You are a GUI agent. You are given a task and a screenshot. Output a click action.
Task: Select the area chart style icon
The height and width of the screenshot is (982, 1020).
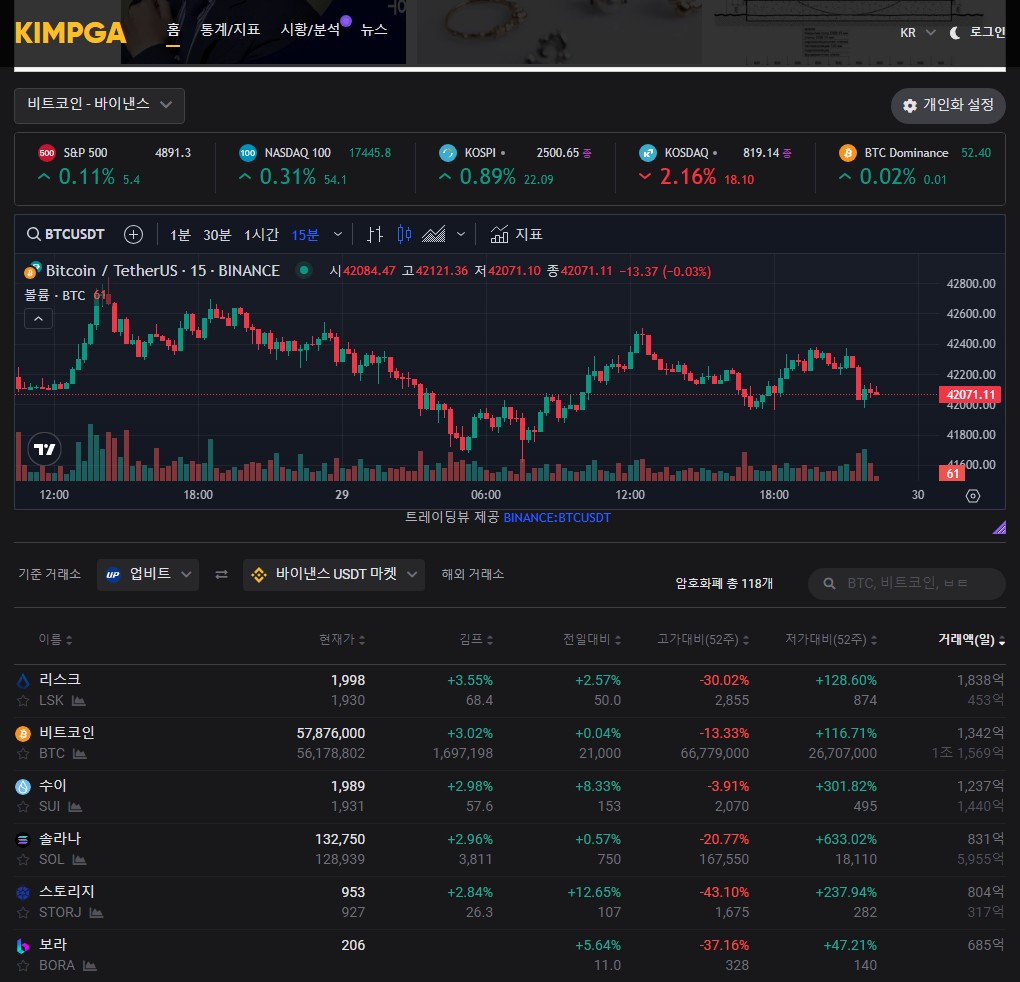pyautogui.click(x=434, y=234)
